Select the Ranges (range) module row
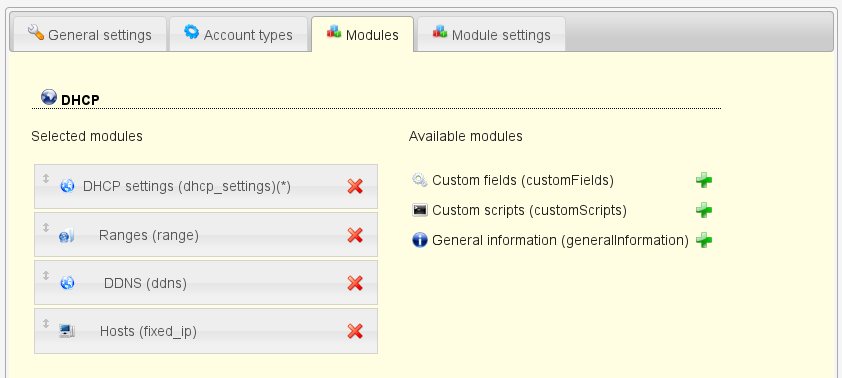The width and height of the screenshot is (842, 378). tap(206, 235)
